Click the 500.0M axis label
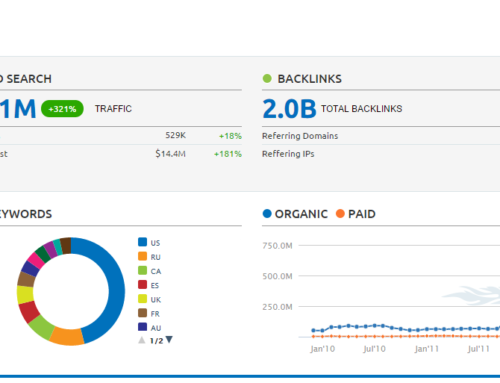Screen dimensions: 500x383 click(x=277, y=276)
